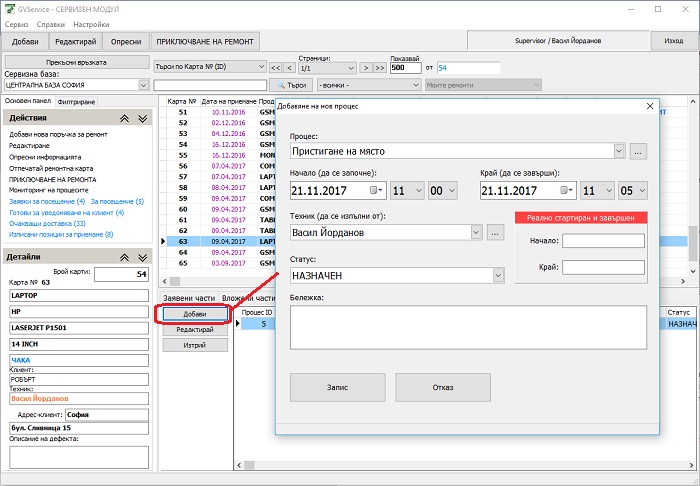Open Изписани позиции за приемане link

pyautogui.click(x=61, y=234)
